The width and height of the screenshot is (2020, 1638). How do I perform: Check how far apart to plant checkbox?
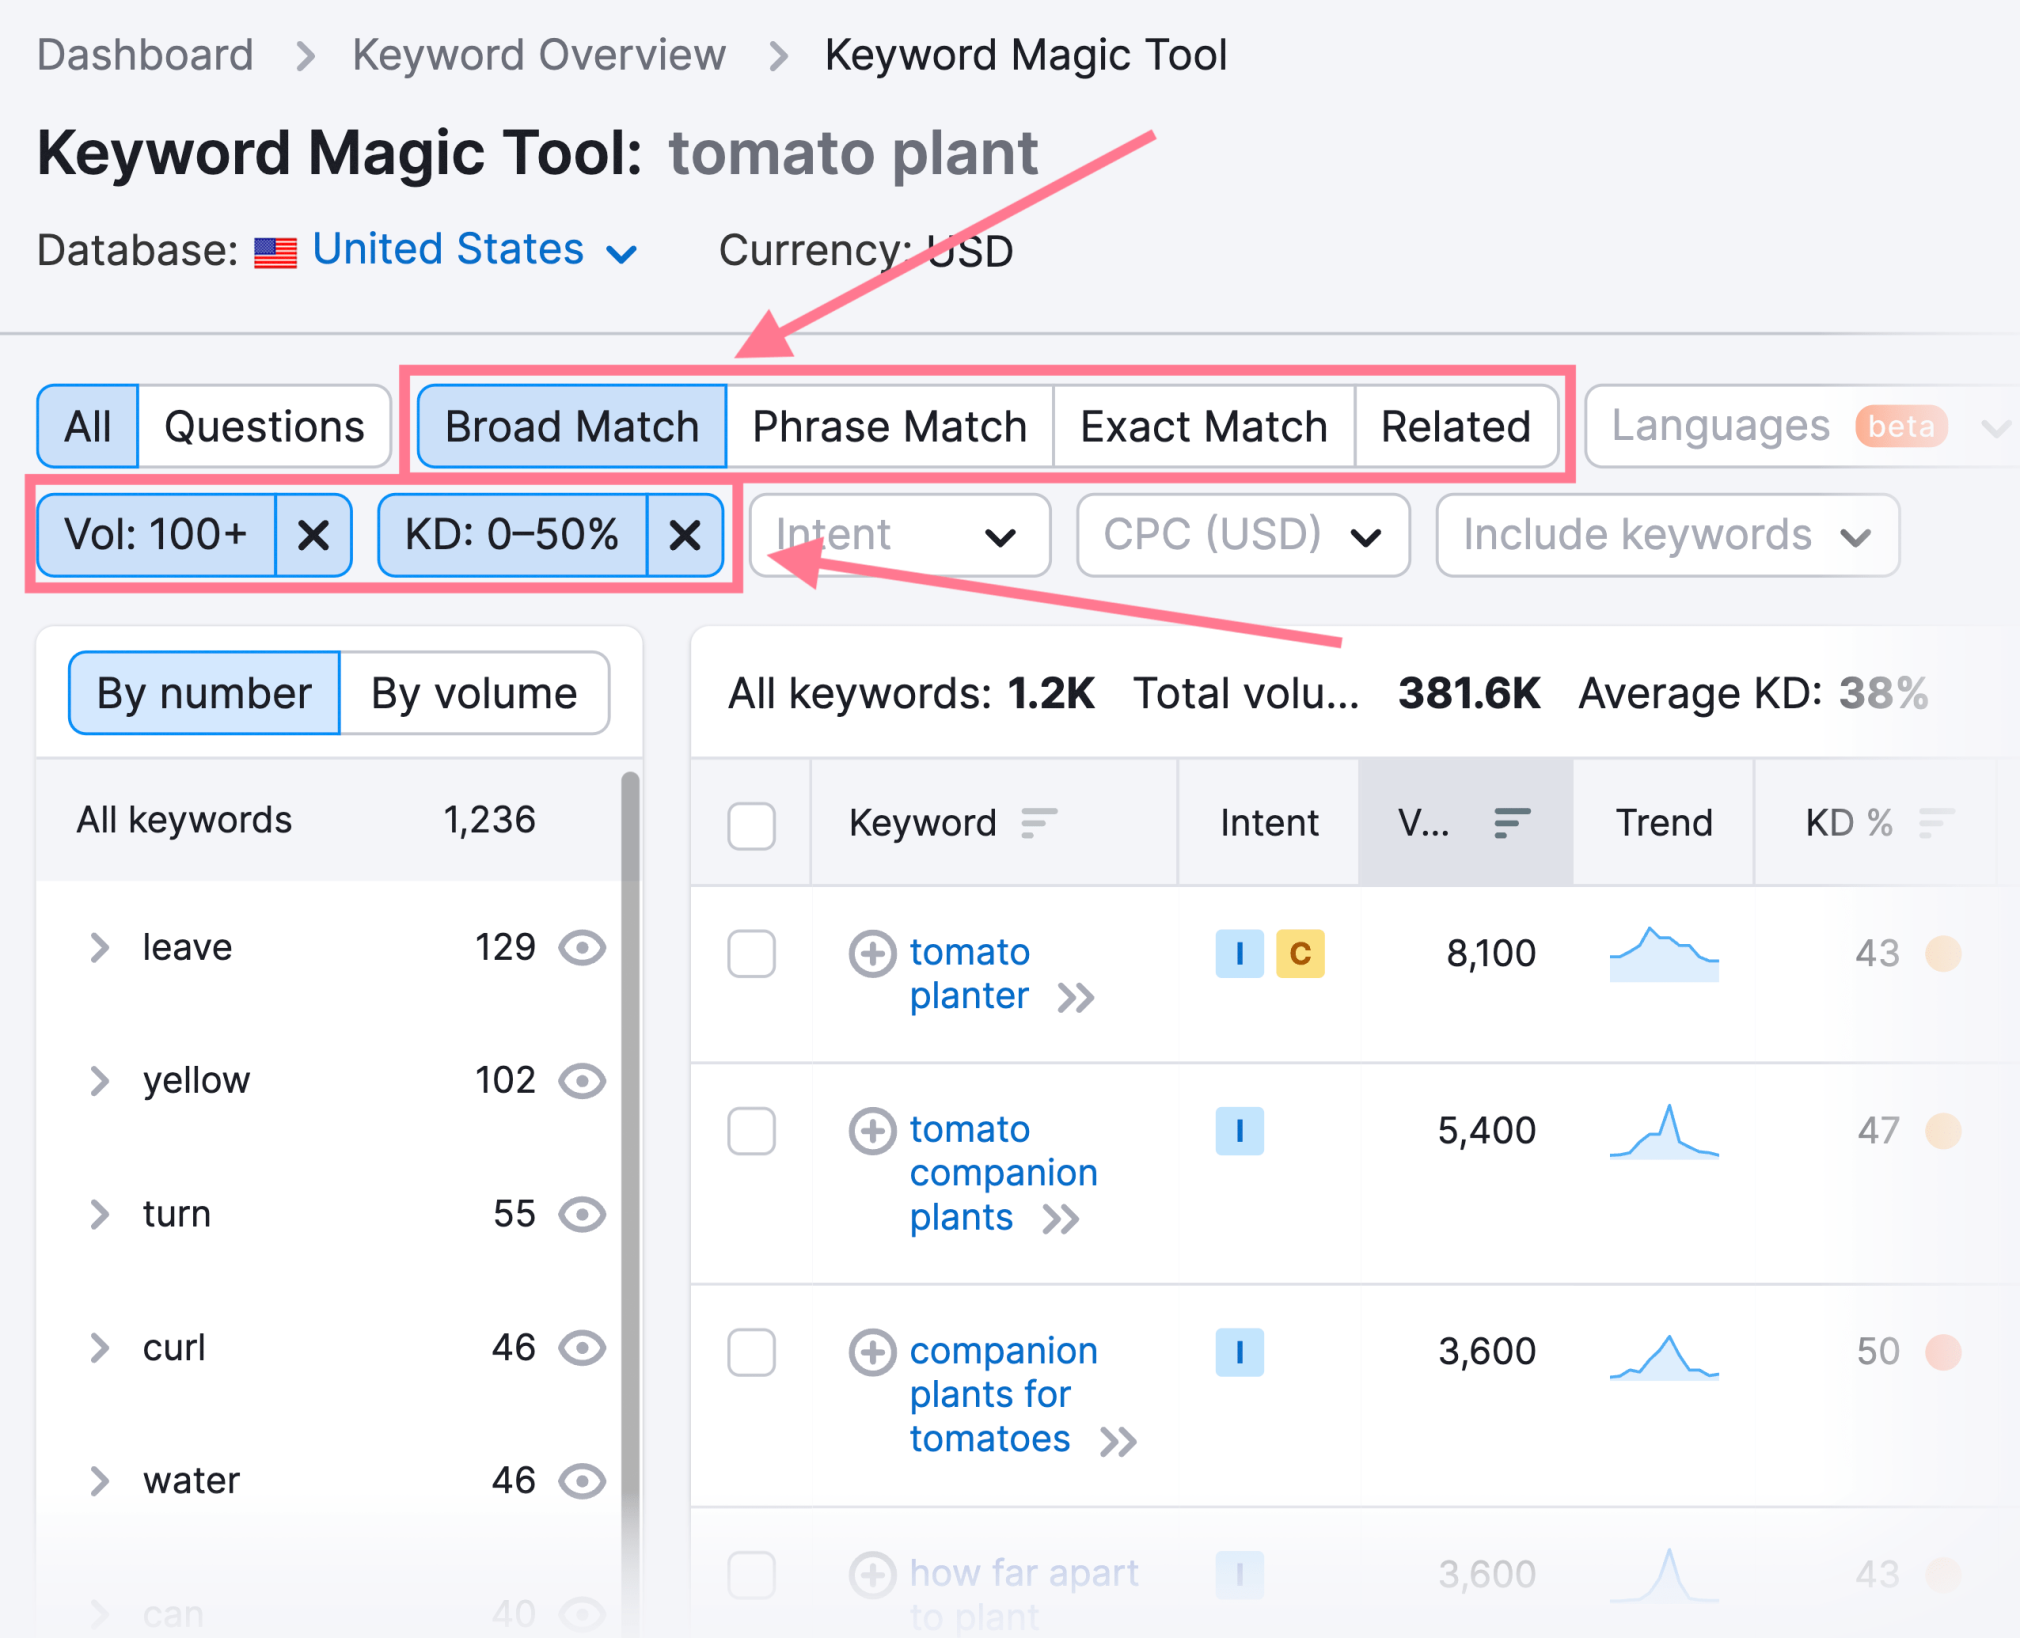tap(752, 1574)
